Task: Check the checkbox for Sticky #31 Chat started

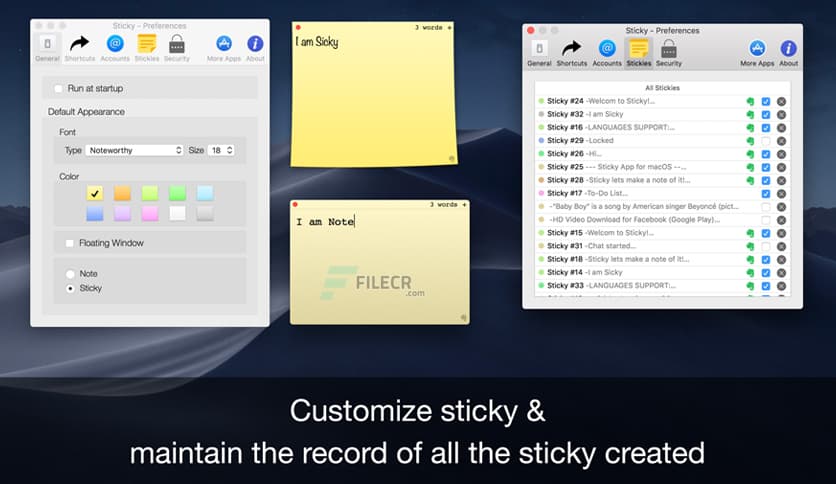Action: click(x=766, y=247)
